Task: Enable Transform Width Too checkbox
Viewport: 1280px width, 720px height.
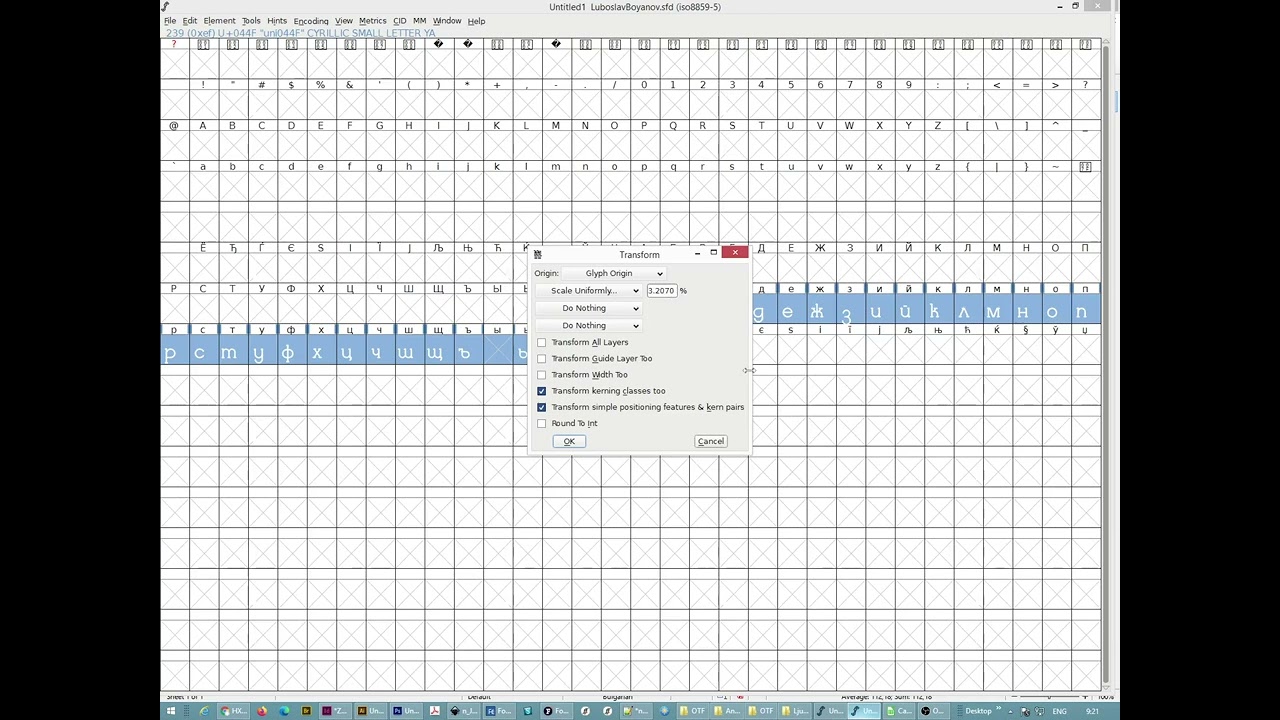Action: (x=542, y=375)
